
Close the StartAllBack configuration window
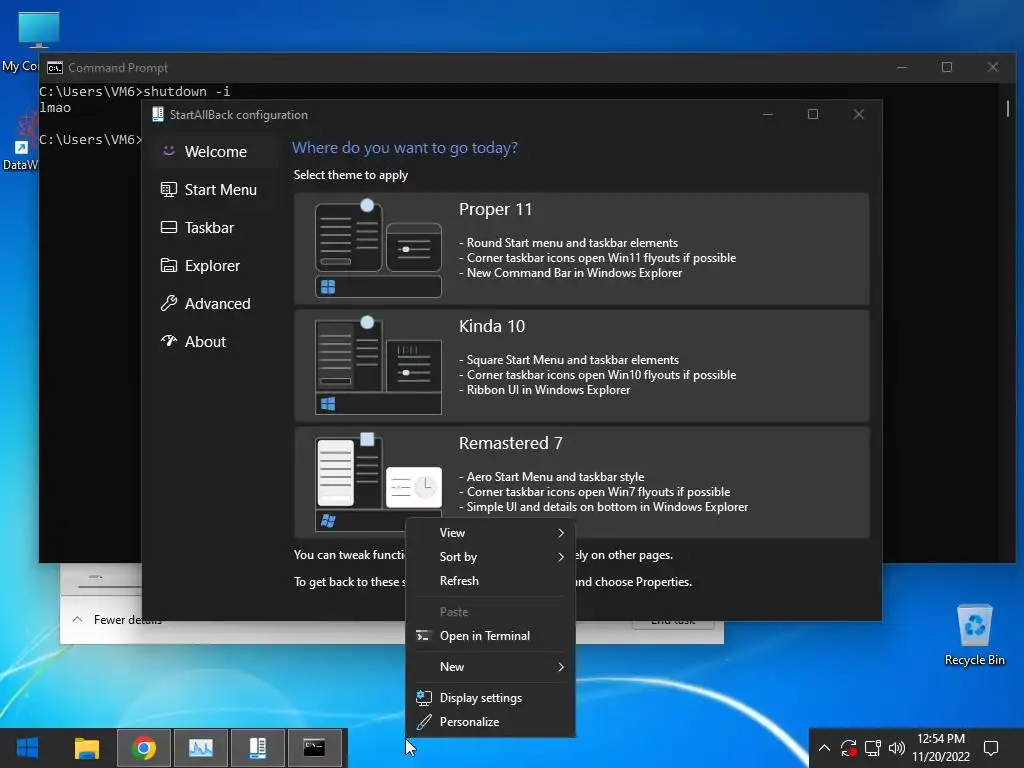[x=859, y=114]
